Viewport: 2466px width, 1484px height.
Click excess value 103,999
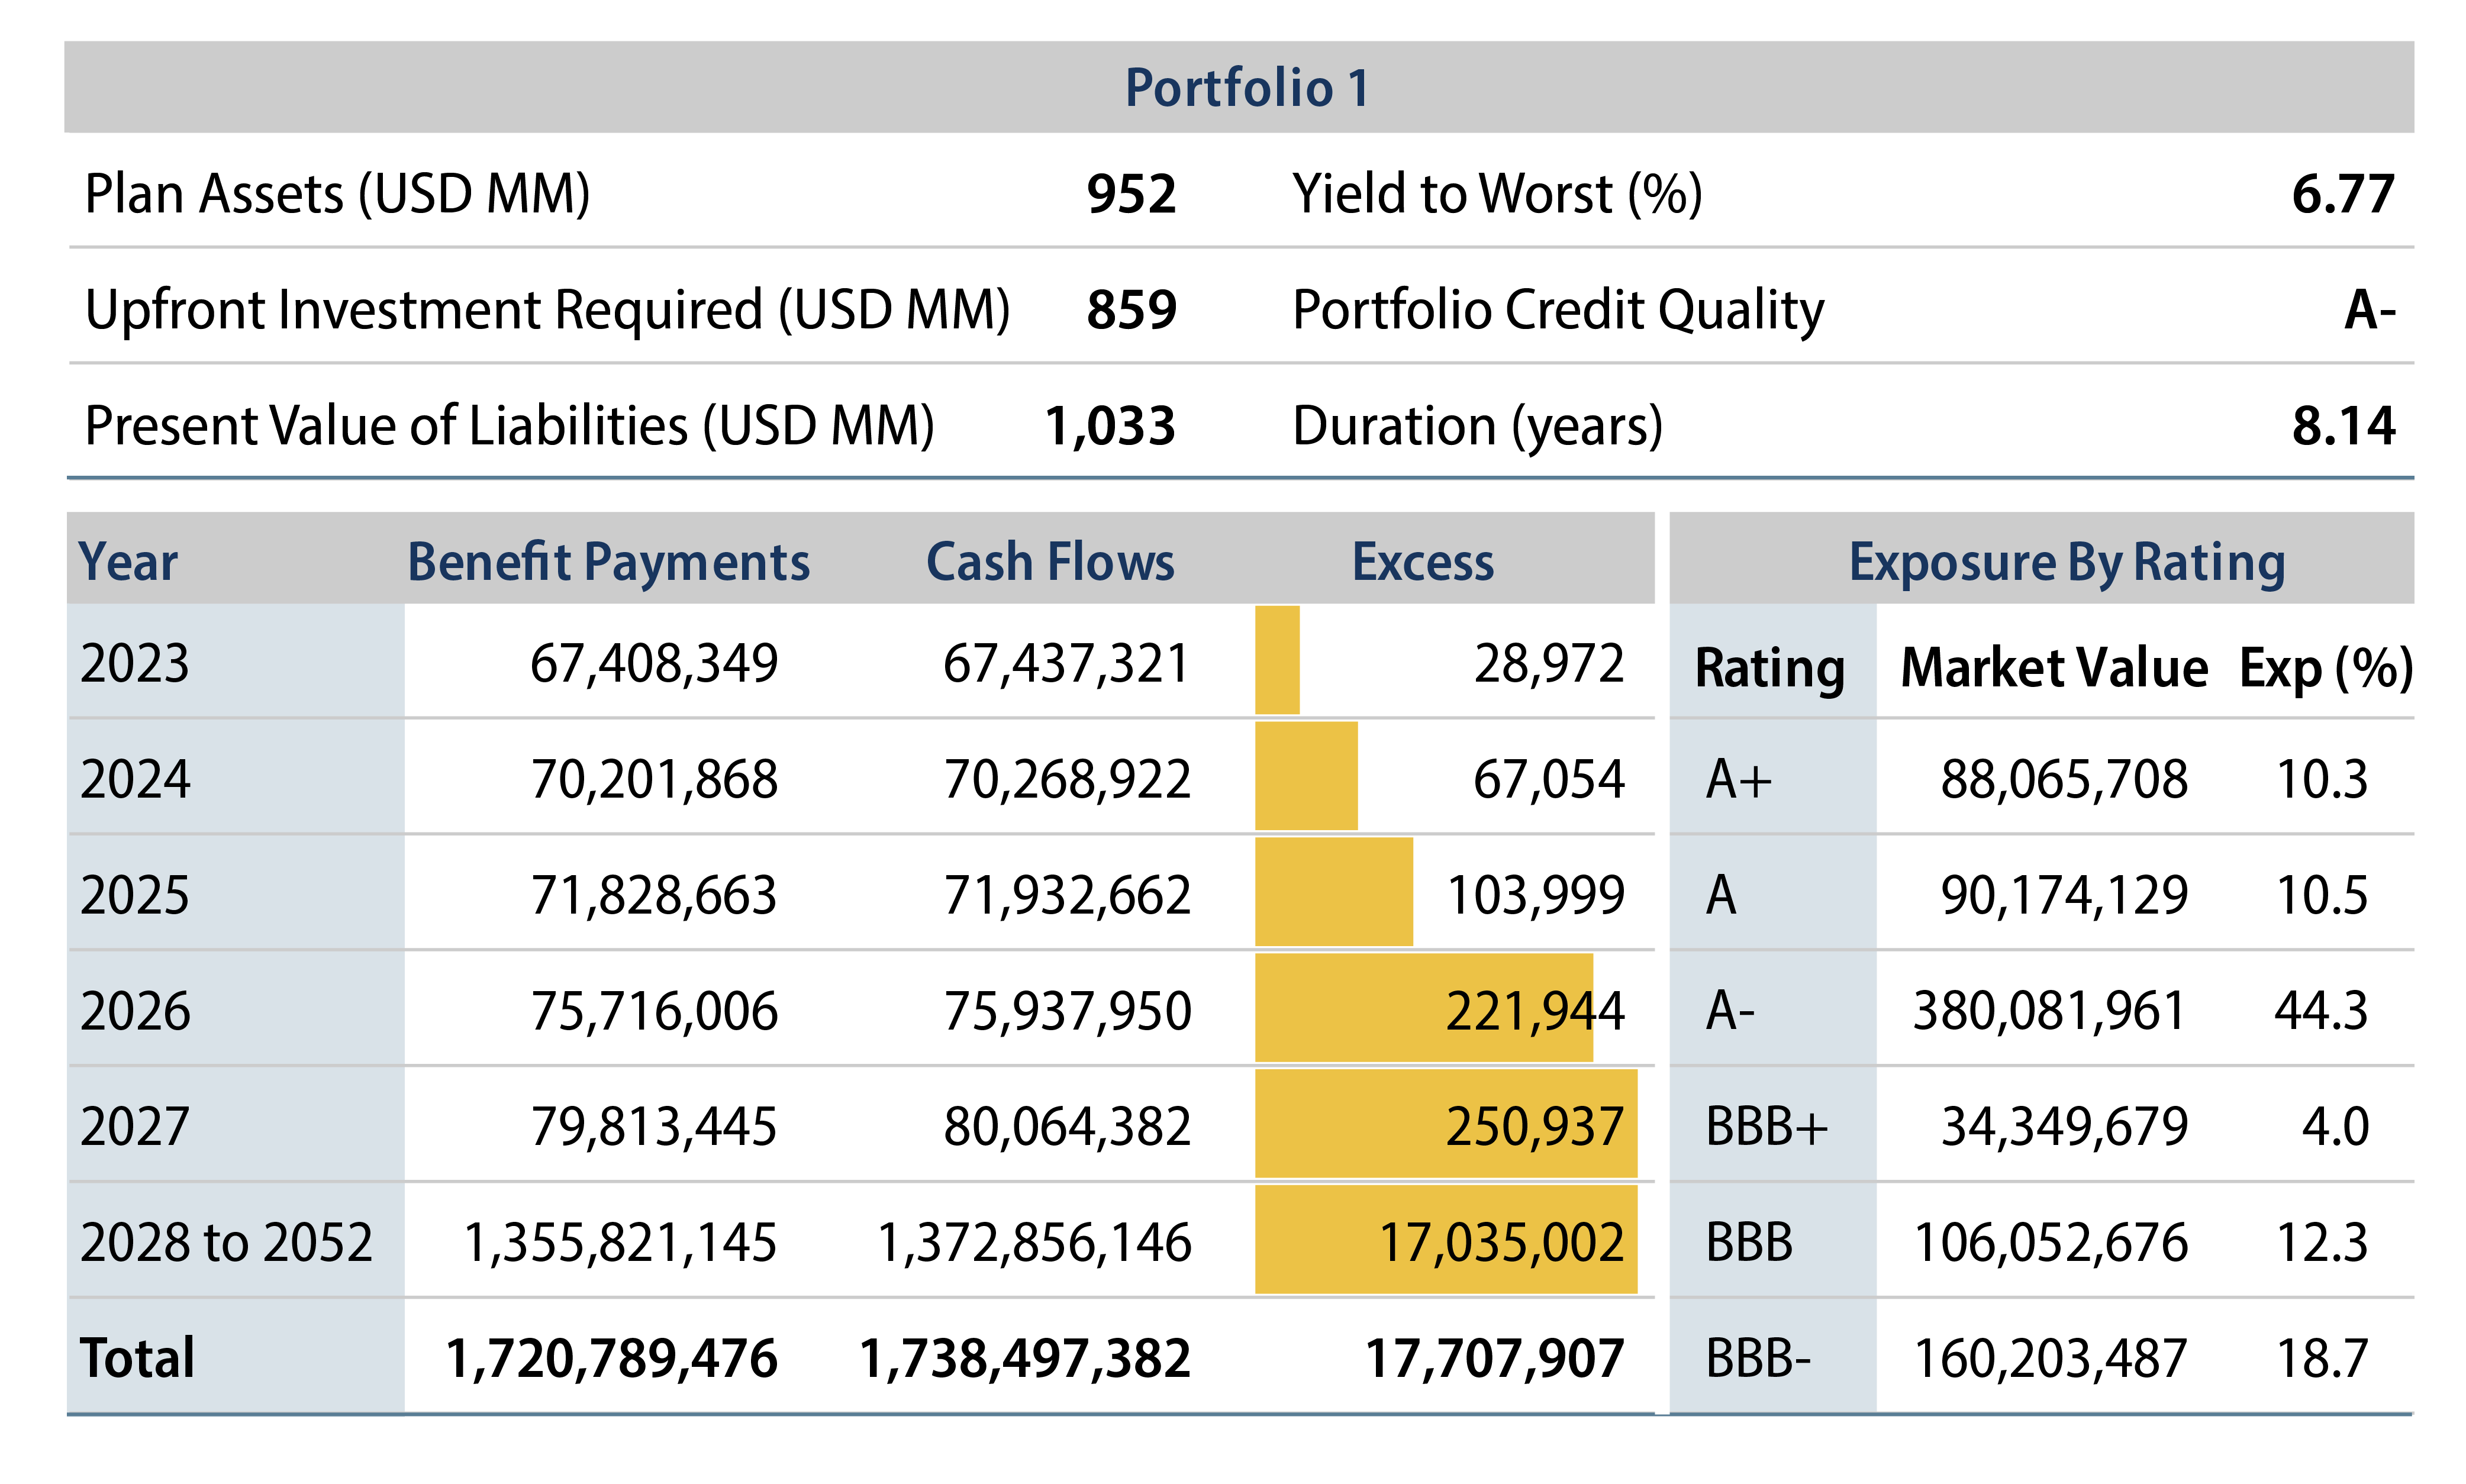[1536, 896]
